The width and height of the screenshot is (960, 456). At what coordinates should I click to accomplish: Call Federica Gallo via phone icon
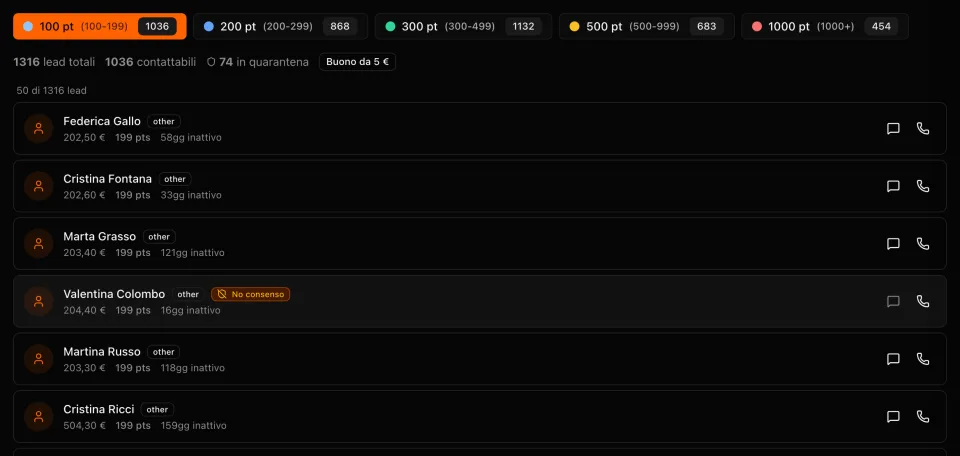pos(923,129)
